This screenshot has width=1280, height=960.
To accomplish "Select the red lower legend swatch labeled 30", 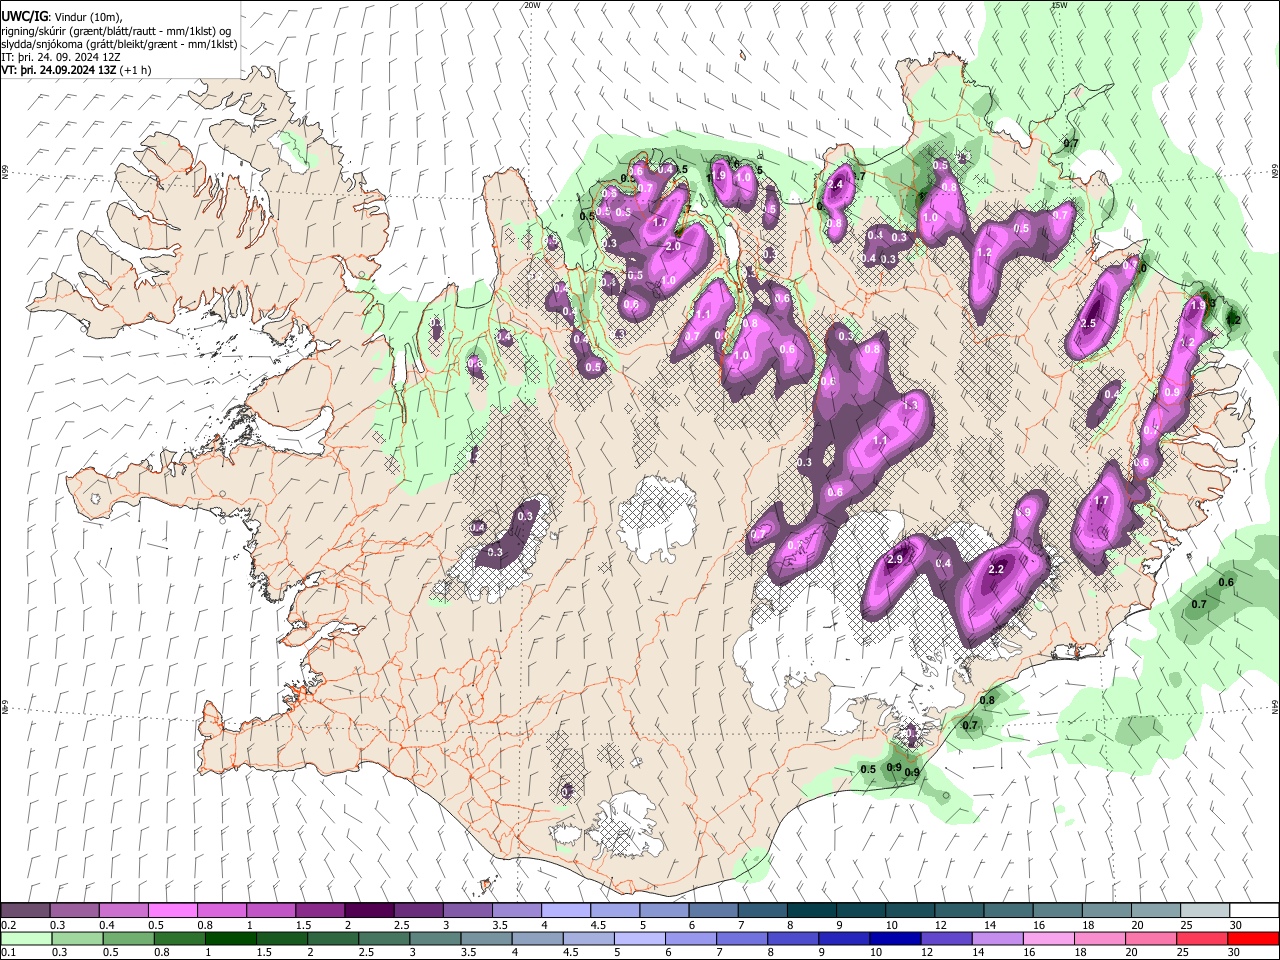I will 1253,938.
